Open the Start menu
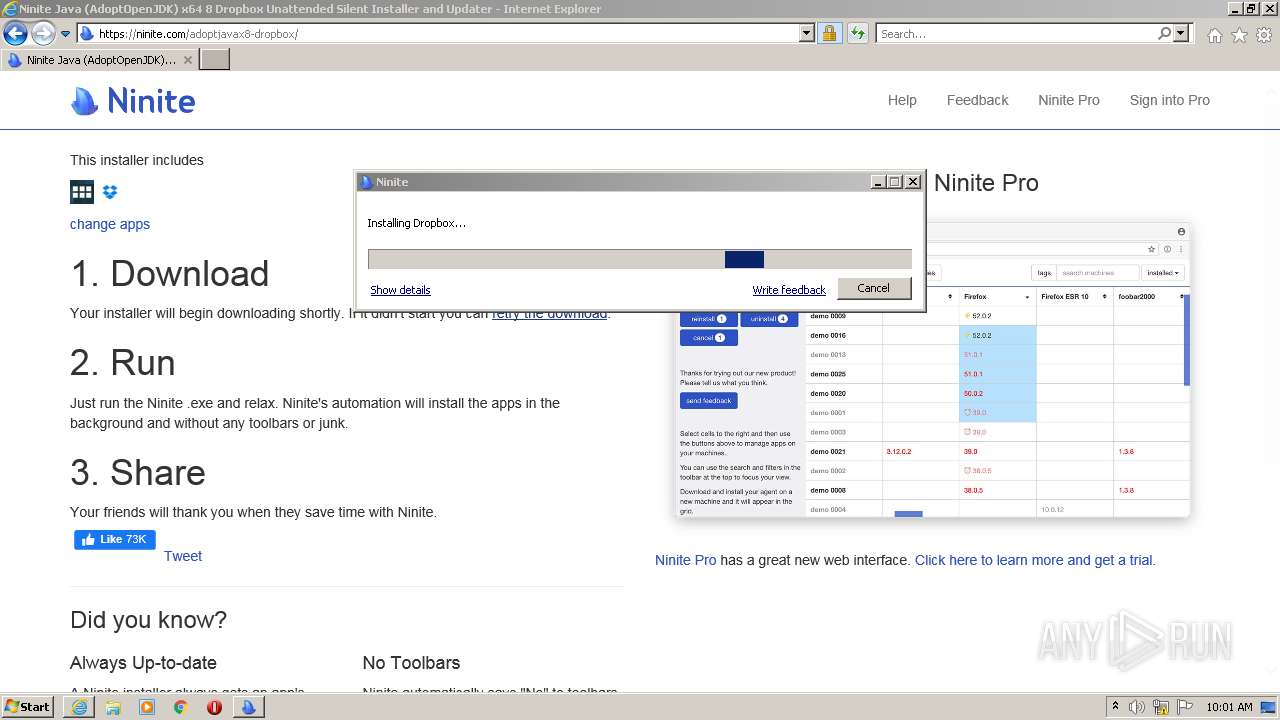The image size is (1280, 720). click(x=27, y=707)
